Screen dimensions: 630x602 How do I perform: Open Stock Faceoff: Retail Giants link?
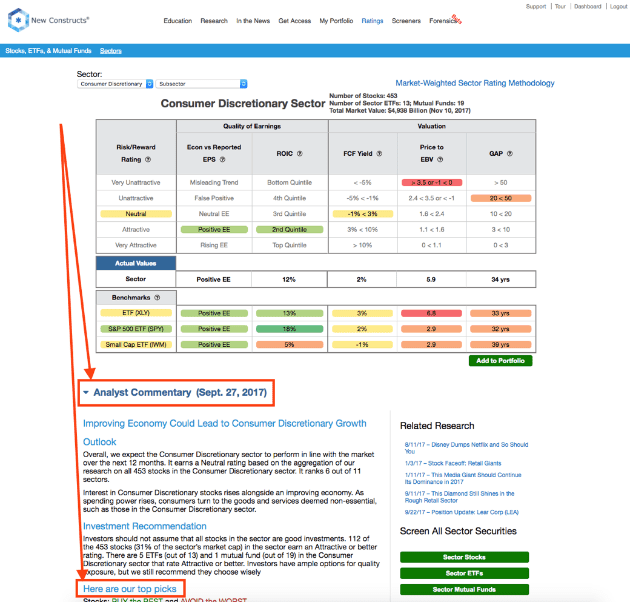tap(453, 463)
